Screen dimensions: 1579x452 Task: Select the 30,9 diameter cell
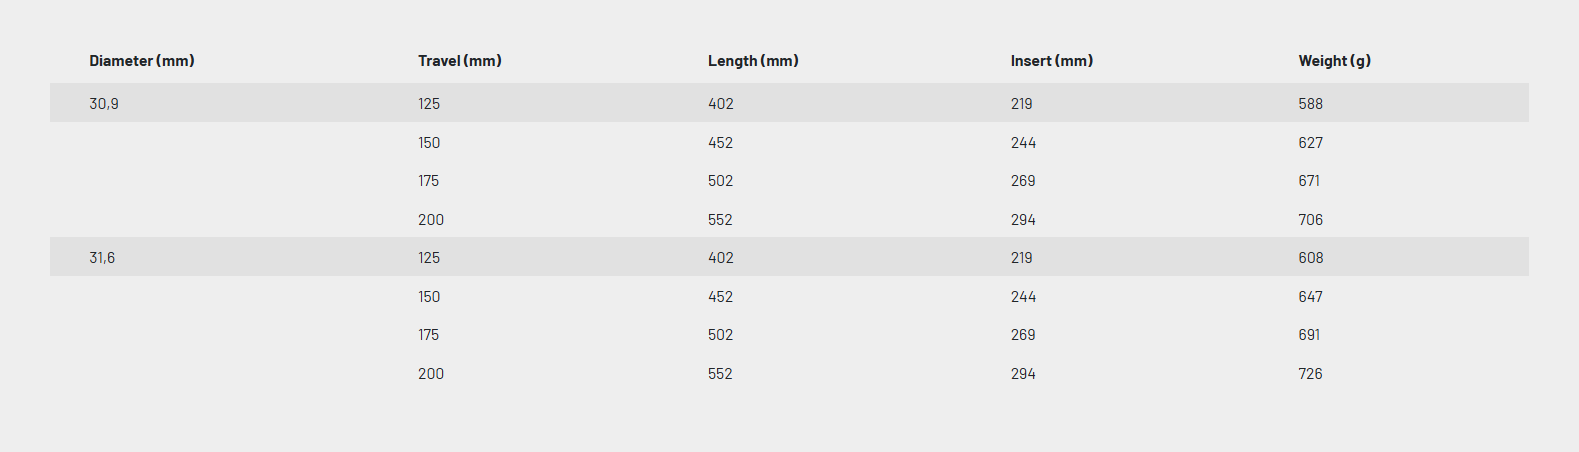[104, 104]
